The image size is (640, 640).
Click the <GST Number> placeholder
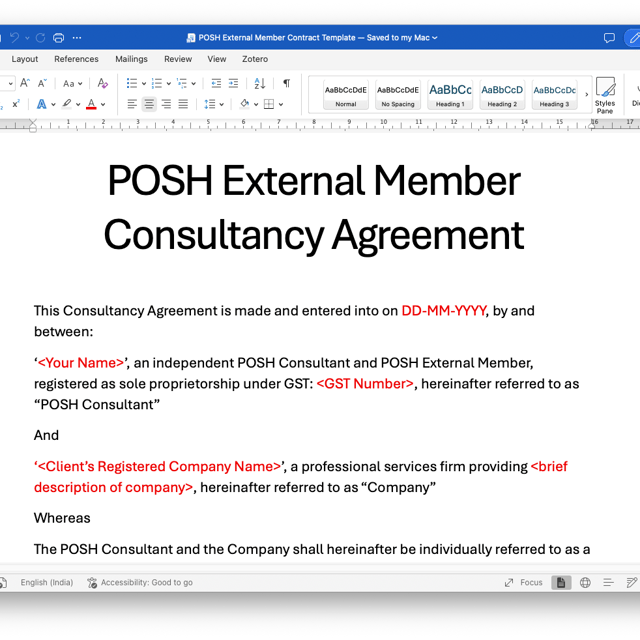365,384
